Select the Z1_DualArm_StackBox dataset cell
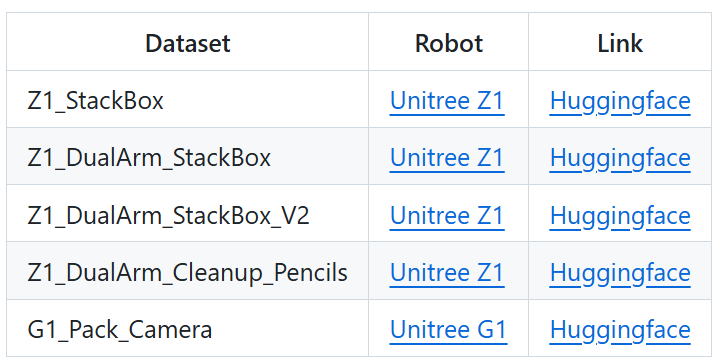The height and width of the screenshot is (364, 719). tap(188, 156)
